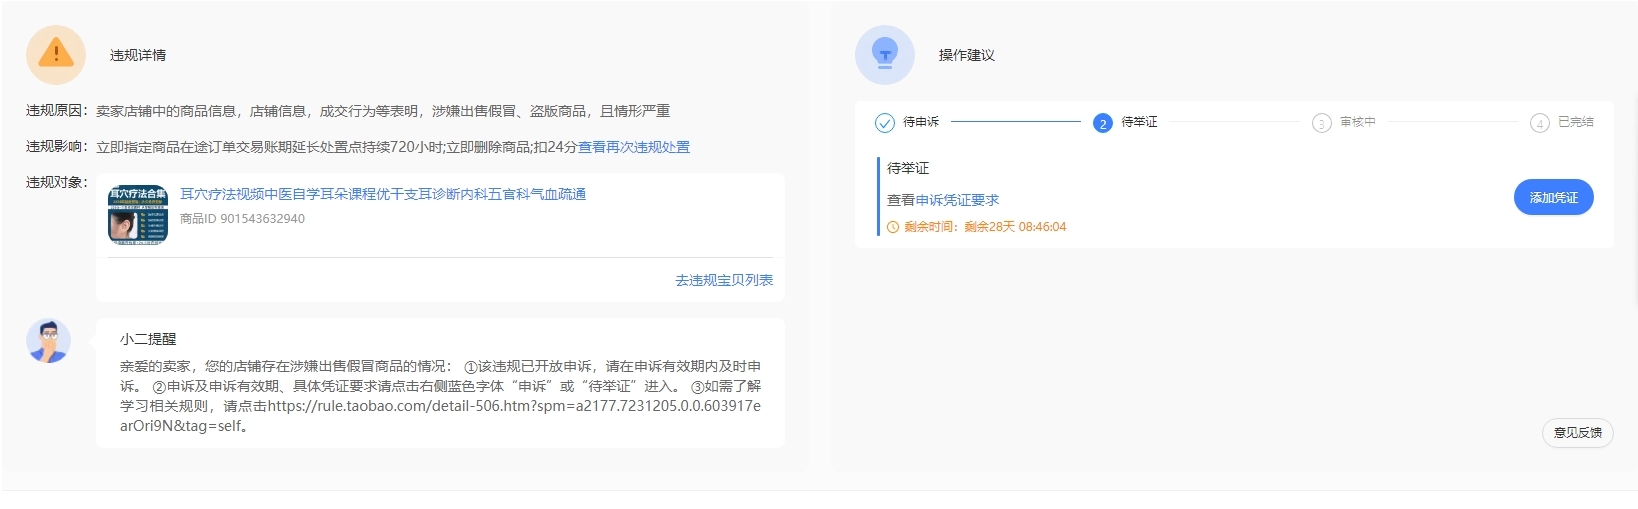The height and width of the screenshot is (509, 1638).
Task: Click the number 3 step circle
Action: [1321, 123]
